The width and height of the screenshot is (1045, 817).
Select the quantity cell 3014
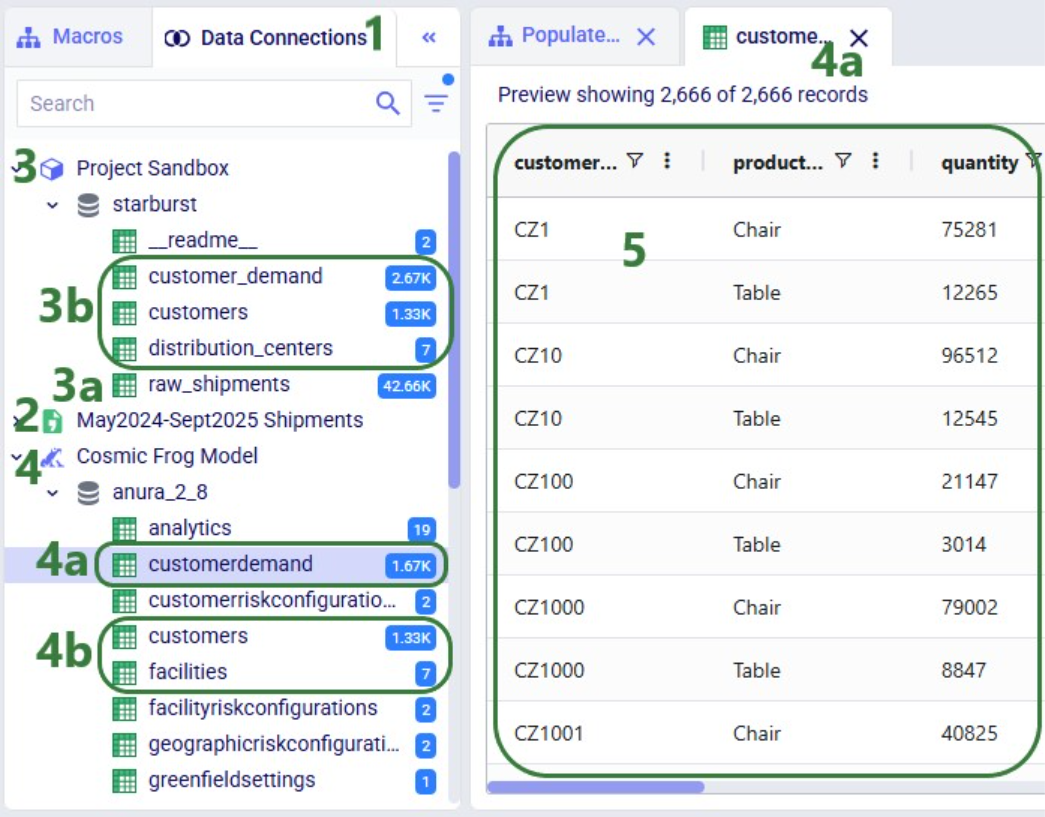[964, 544]
